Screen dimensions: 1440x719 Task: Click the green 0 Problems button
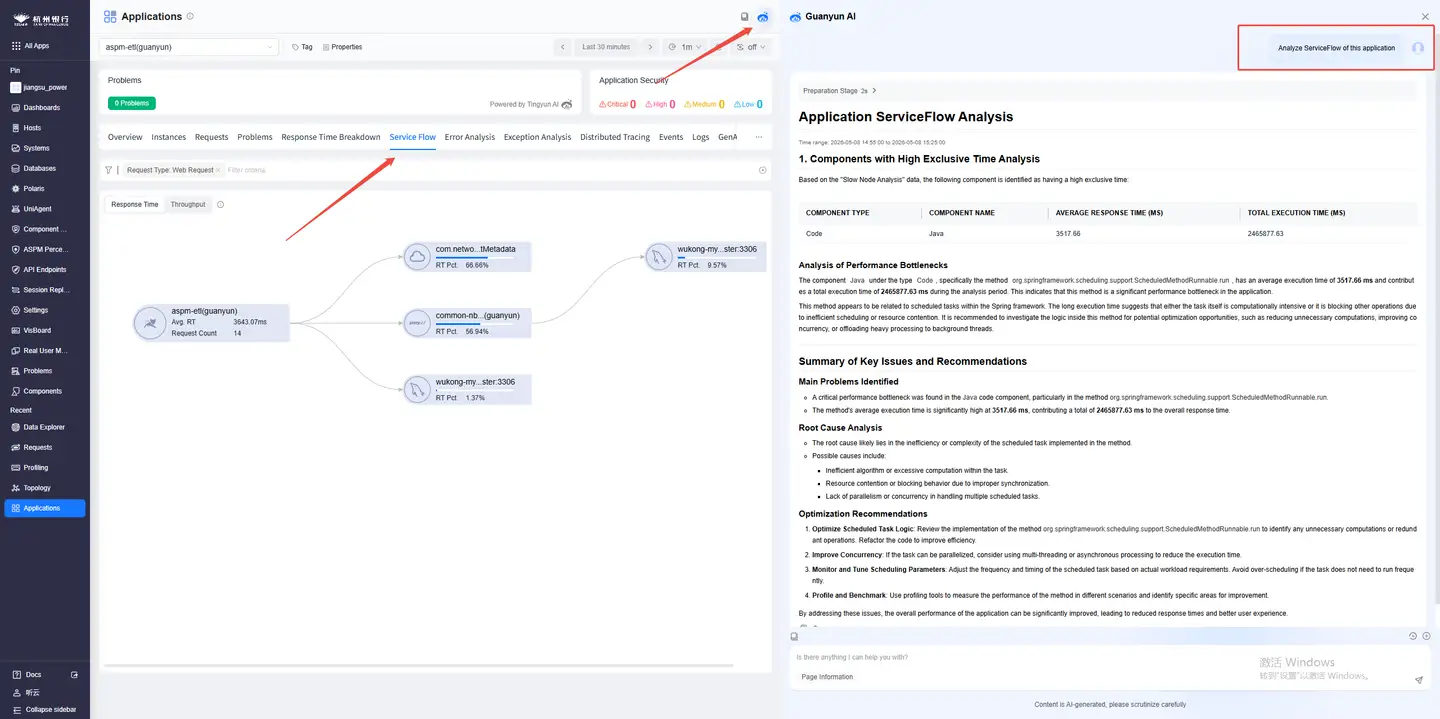132,103
